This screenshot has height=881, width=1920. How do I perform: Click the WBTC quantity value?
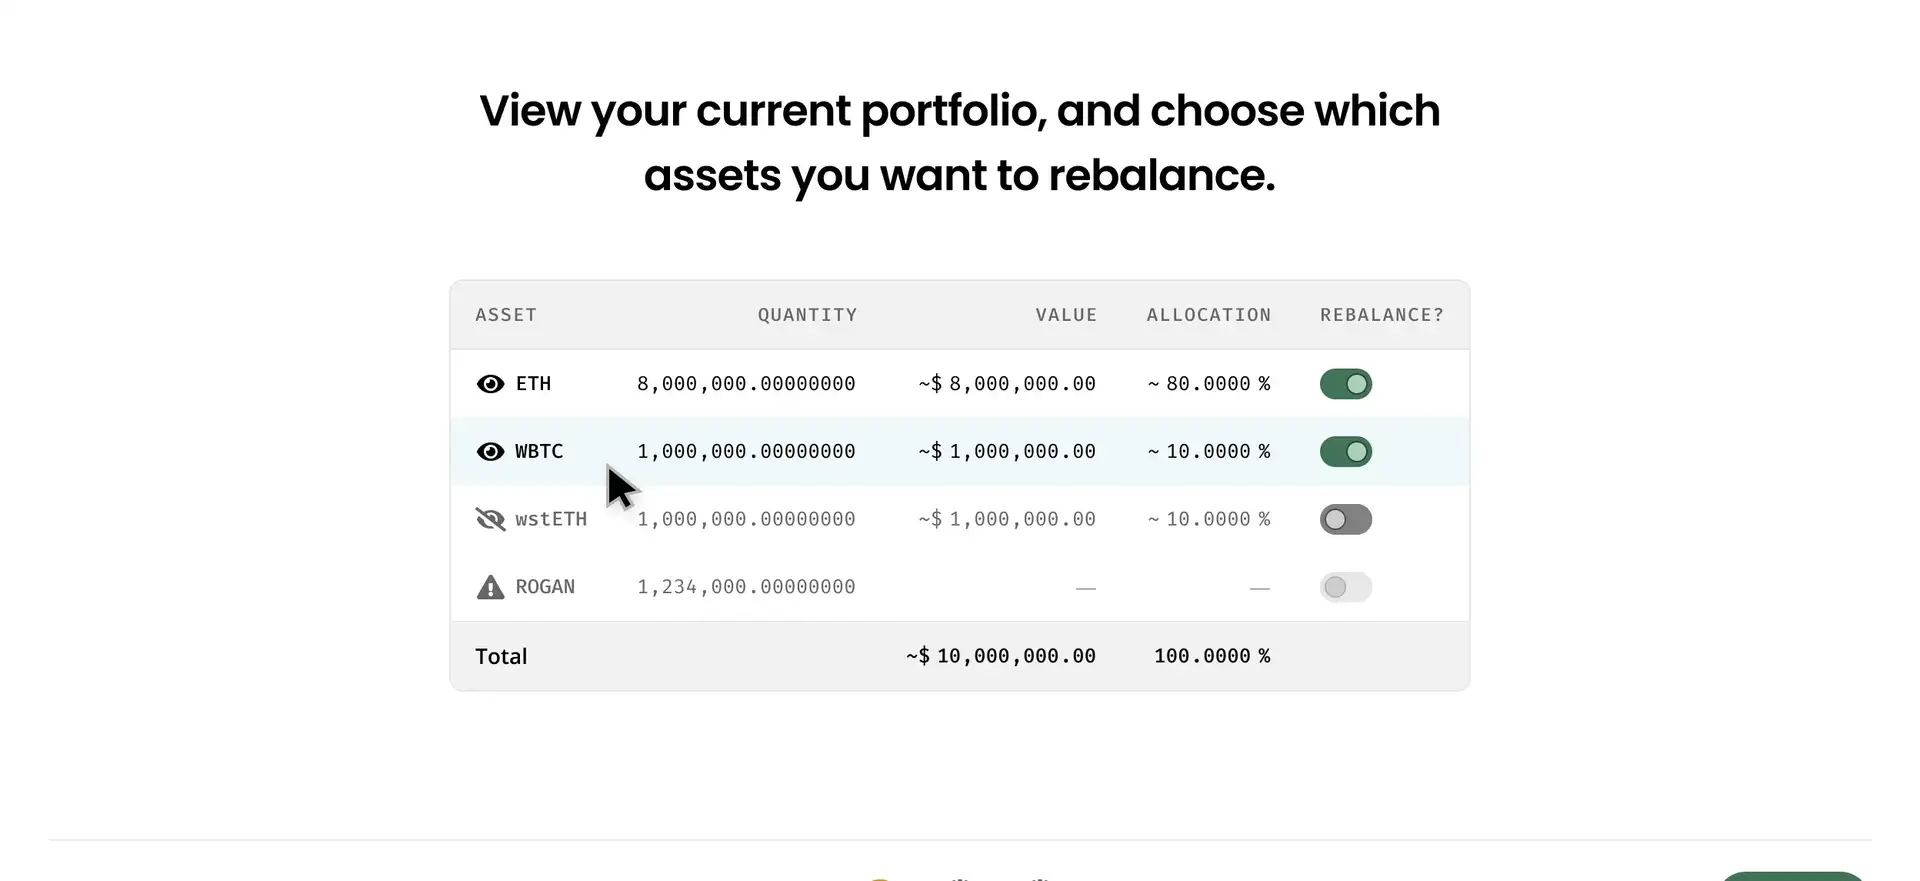tap(746, 452)
